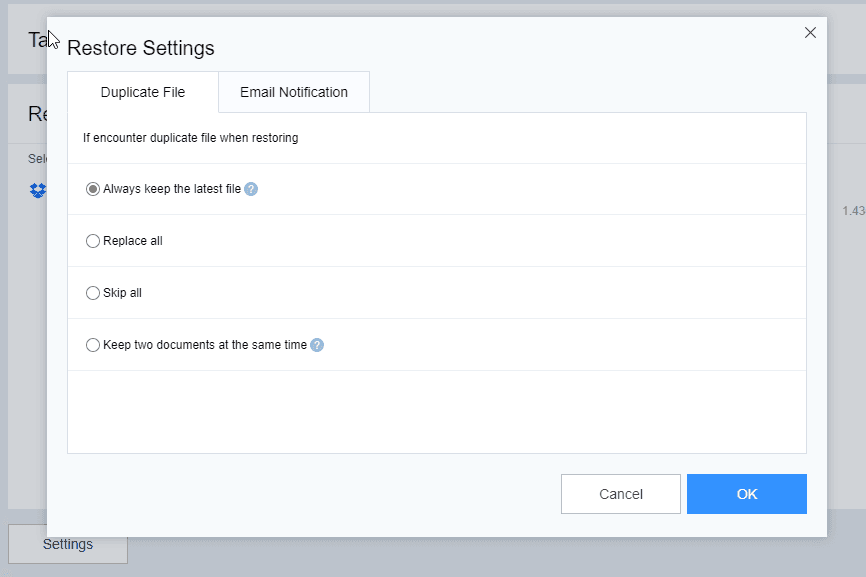
Task: Click 'Keep two documents at the same time' label
Action: 205,345
